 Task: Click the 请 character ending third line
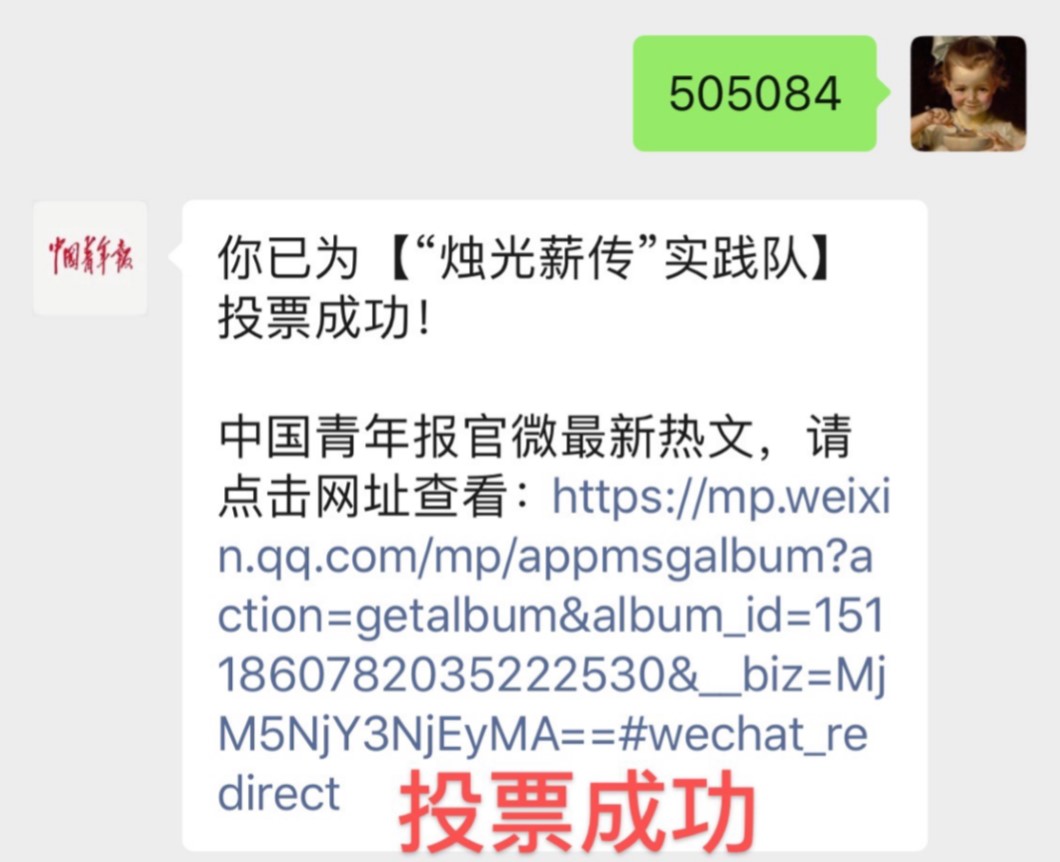pyautogui.click(x=829, y=437)
